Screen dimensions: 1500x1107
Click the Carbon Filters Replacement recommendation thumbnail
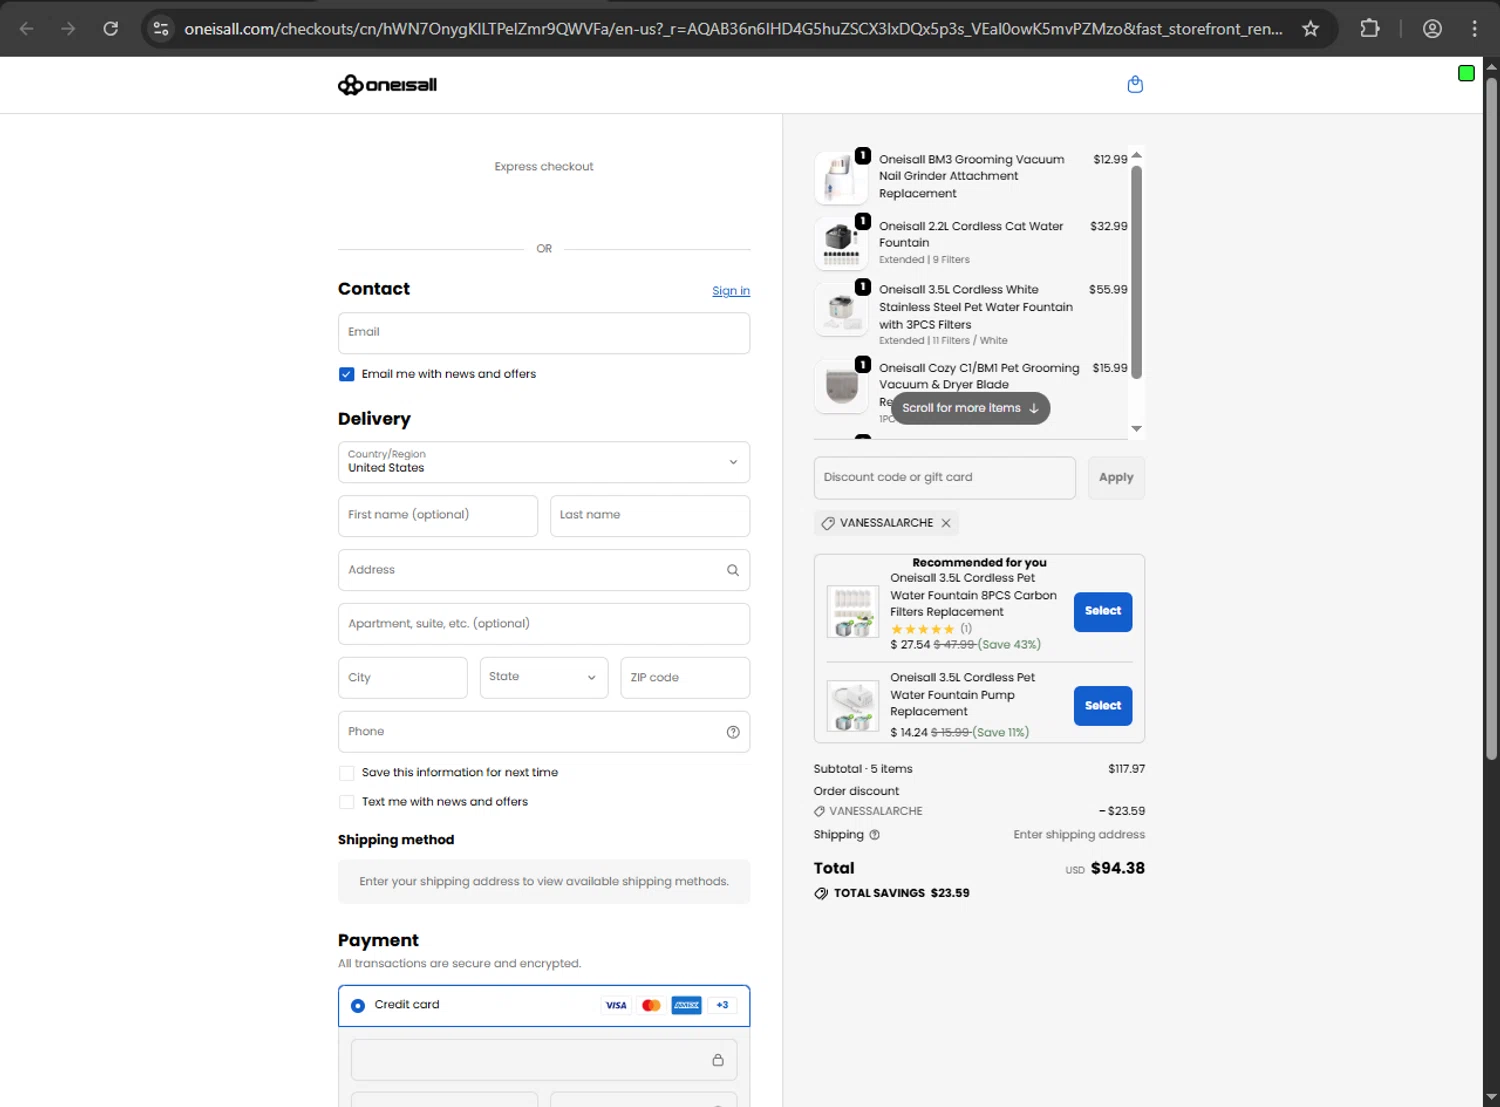853,612
